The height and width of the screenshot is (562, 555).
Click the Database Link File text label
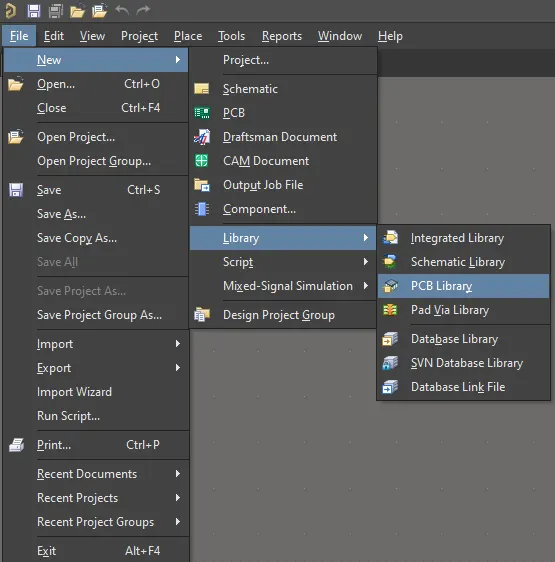458,387
